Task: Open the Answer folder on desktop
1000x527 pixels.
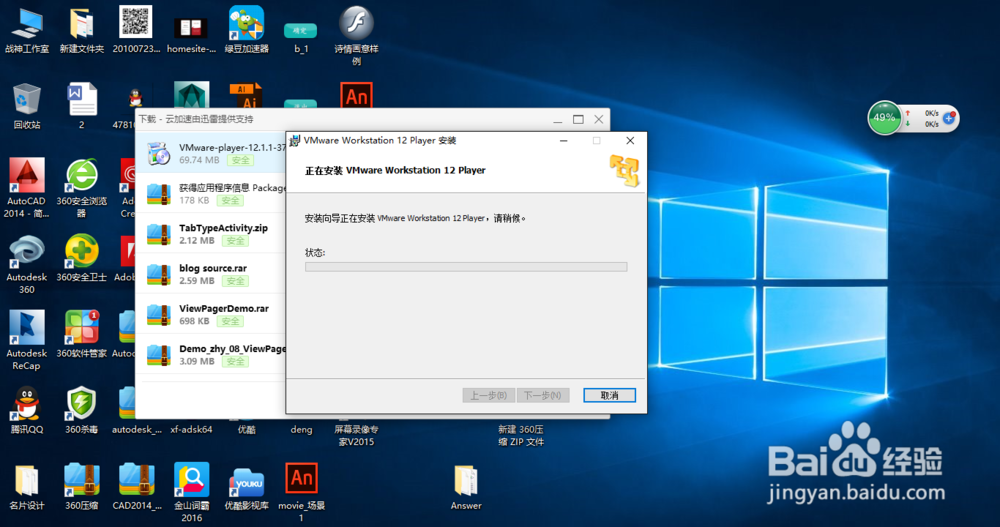Action: click(466, 487)
